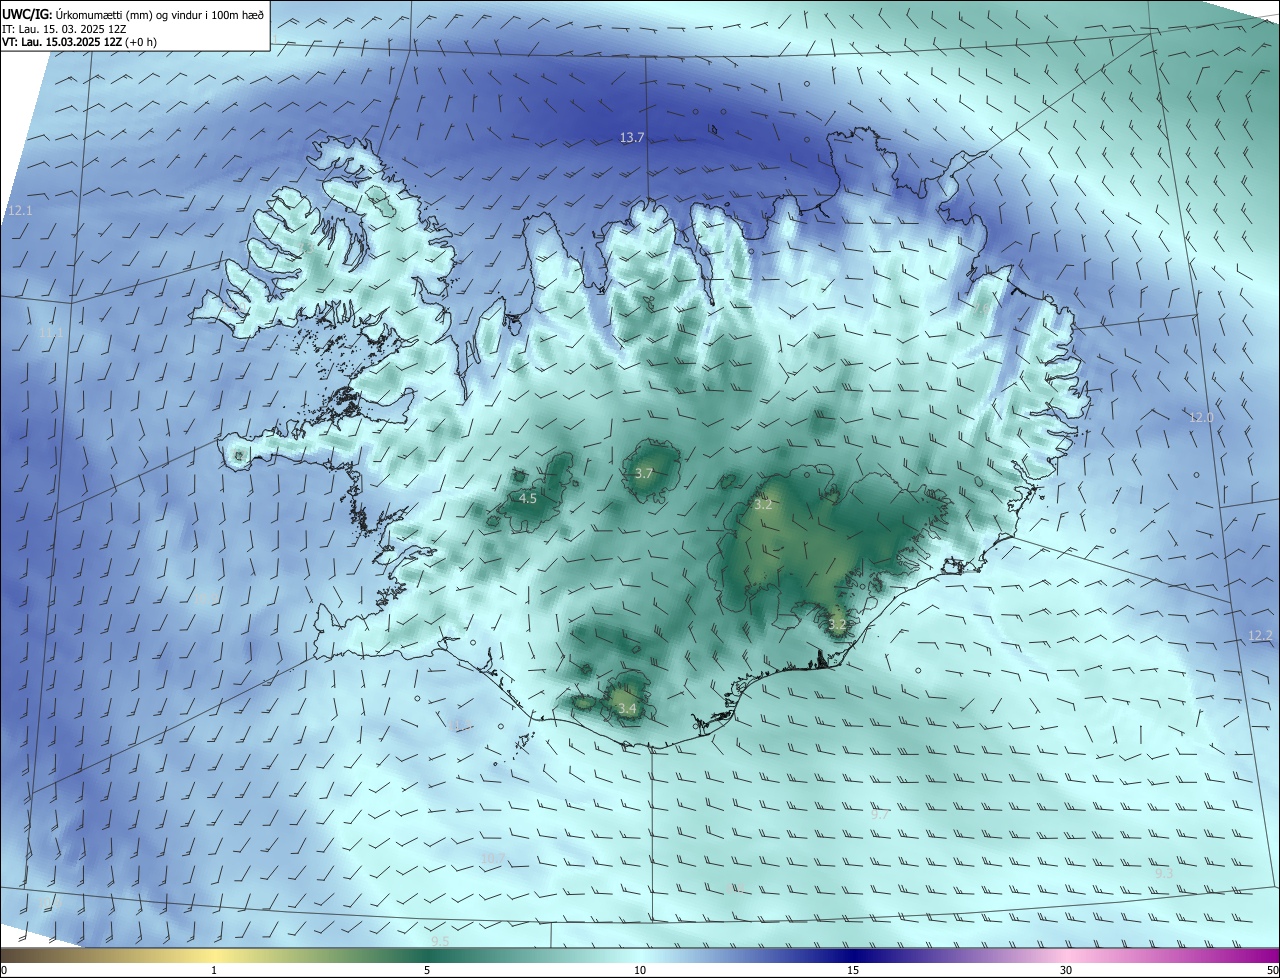This screenshot has width=1280, height=978.
Task: Click the 9.5 value above the color scale
Action: point(440,941)
